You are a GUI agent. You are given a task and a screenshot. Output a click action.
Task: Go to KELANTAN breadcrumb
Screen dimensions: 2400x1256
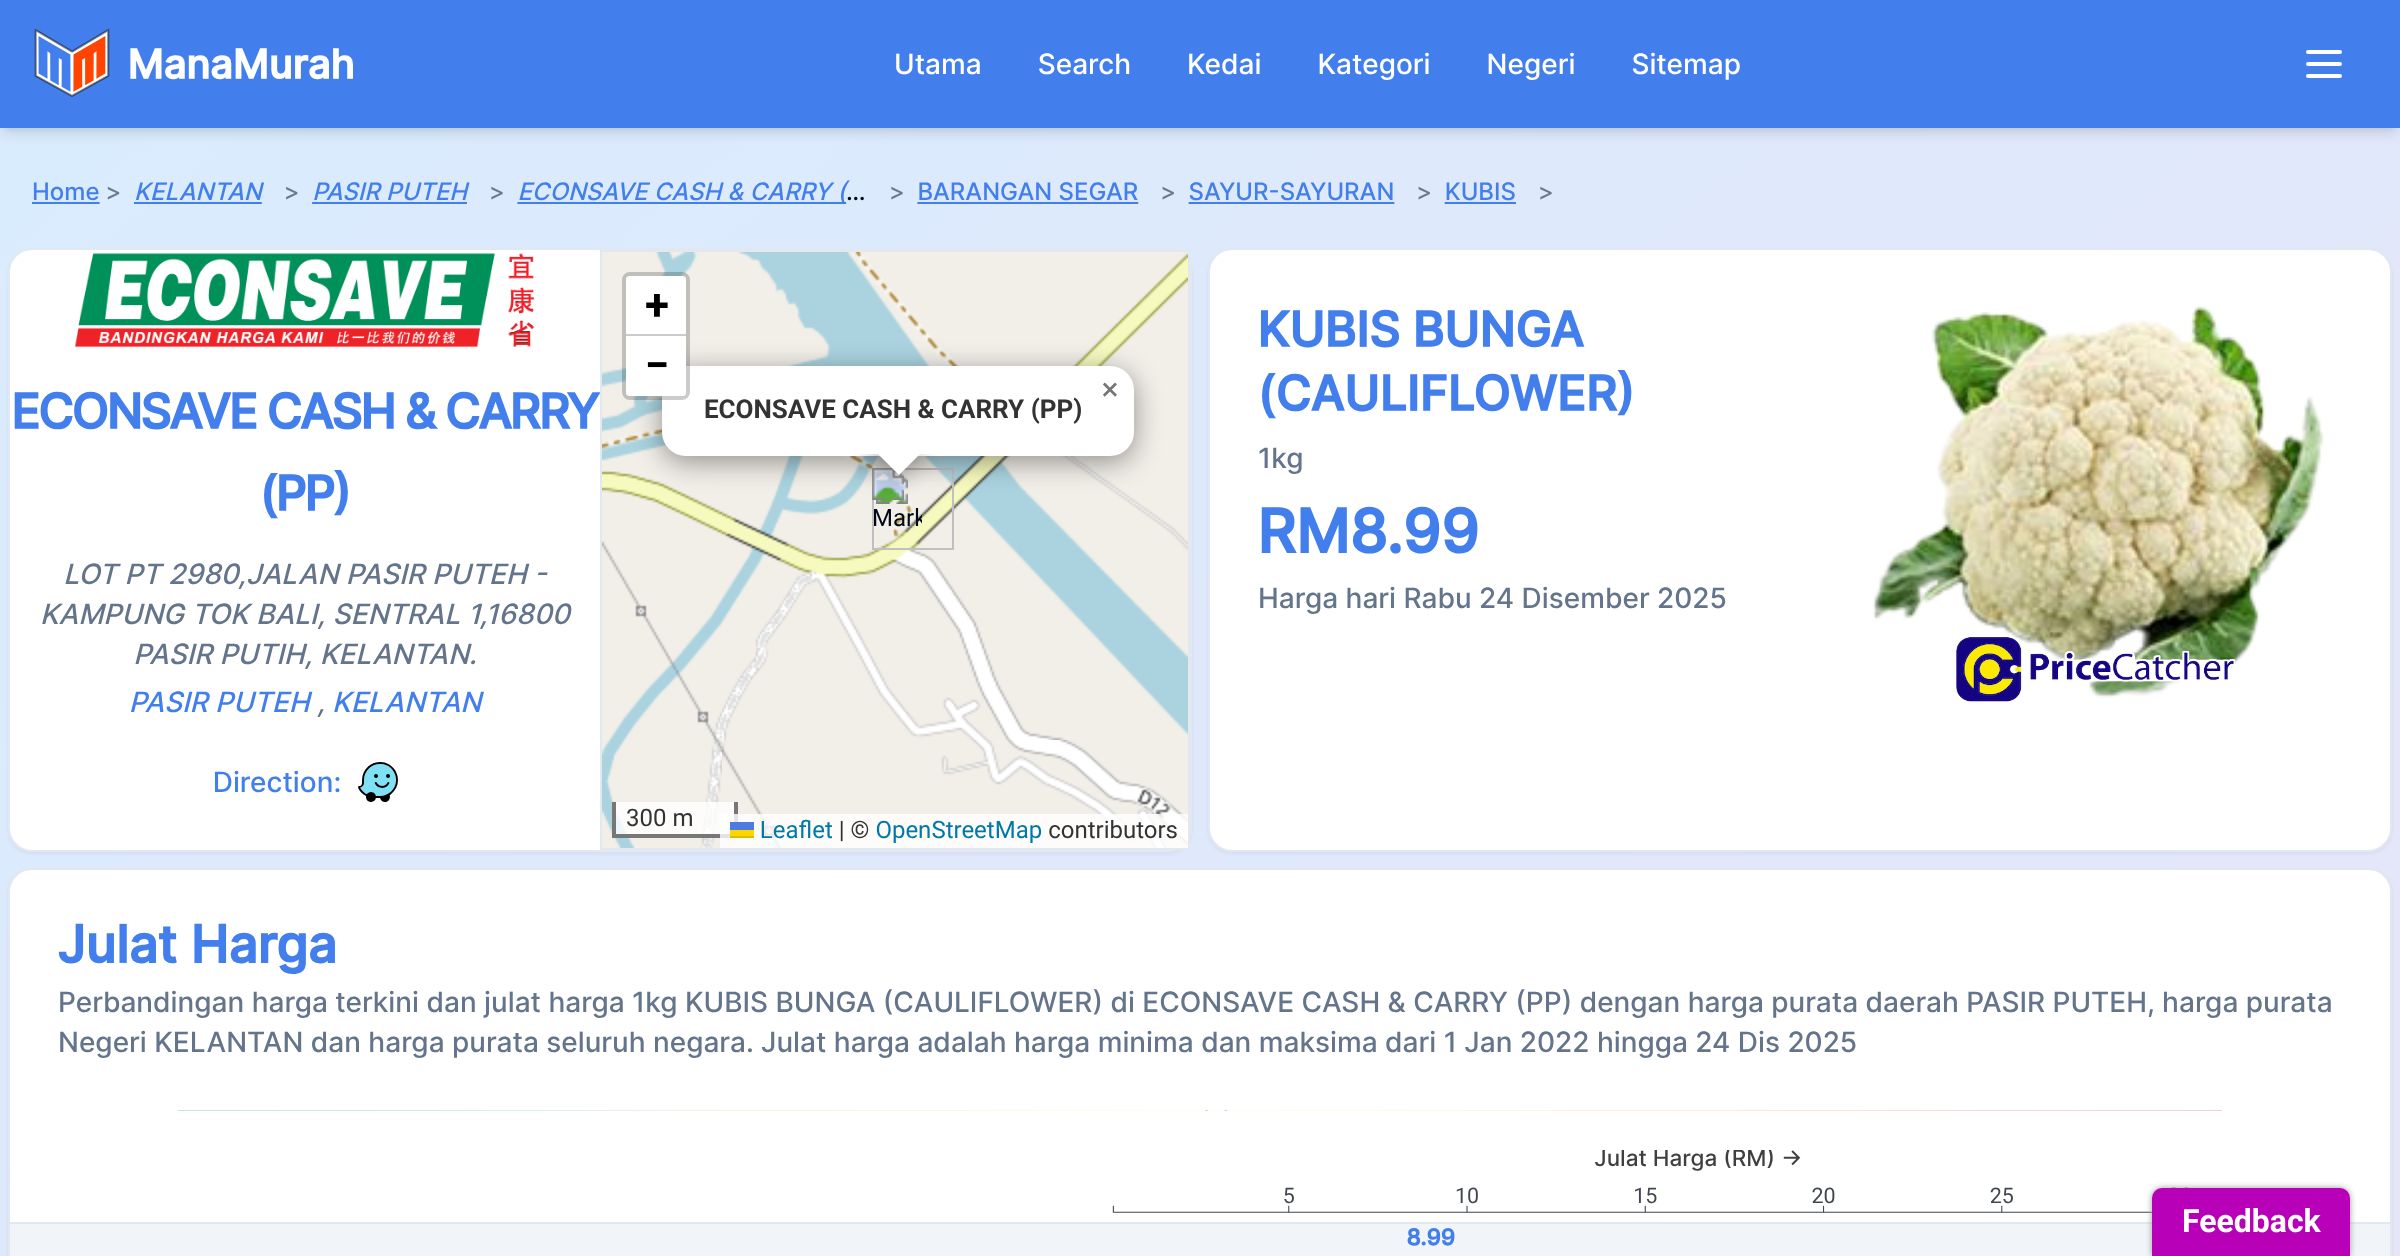click(199, 191)
